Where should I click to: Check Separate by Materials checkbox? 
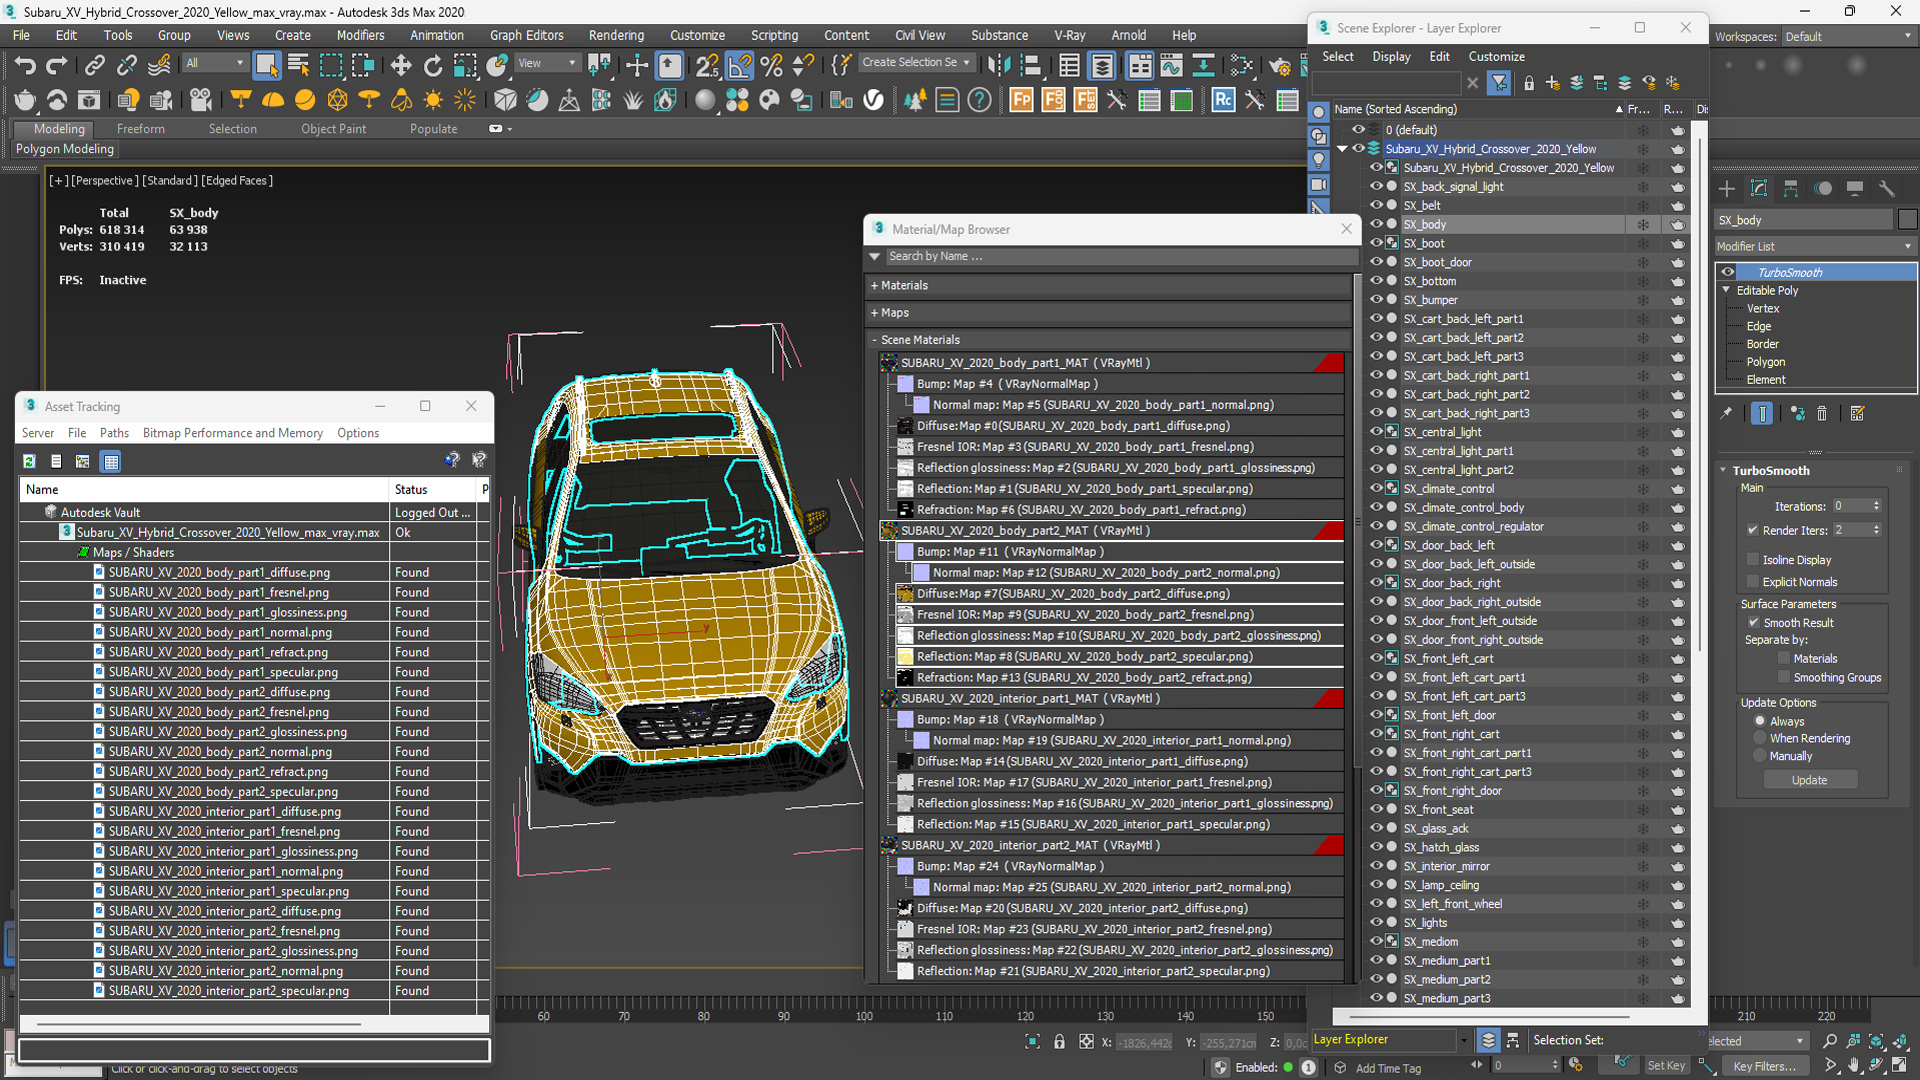tap(1783, 658)
